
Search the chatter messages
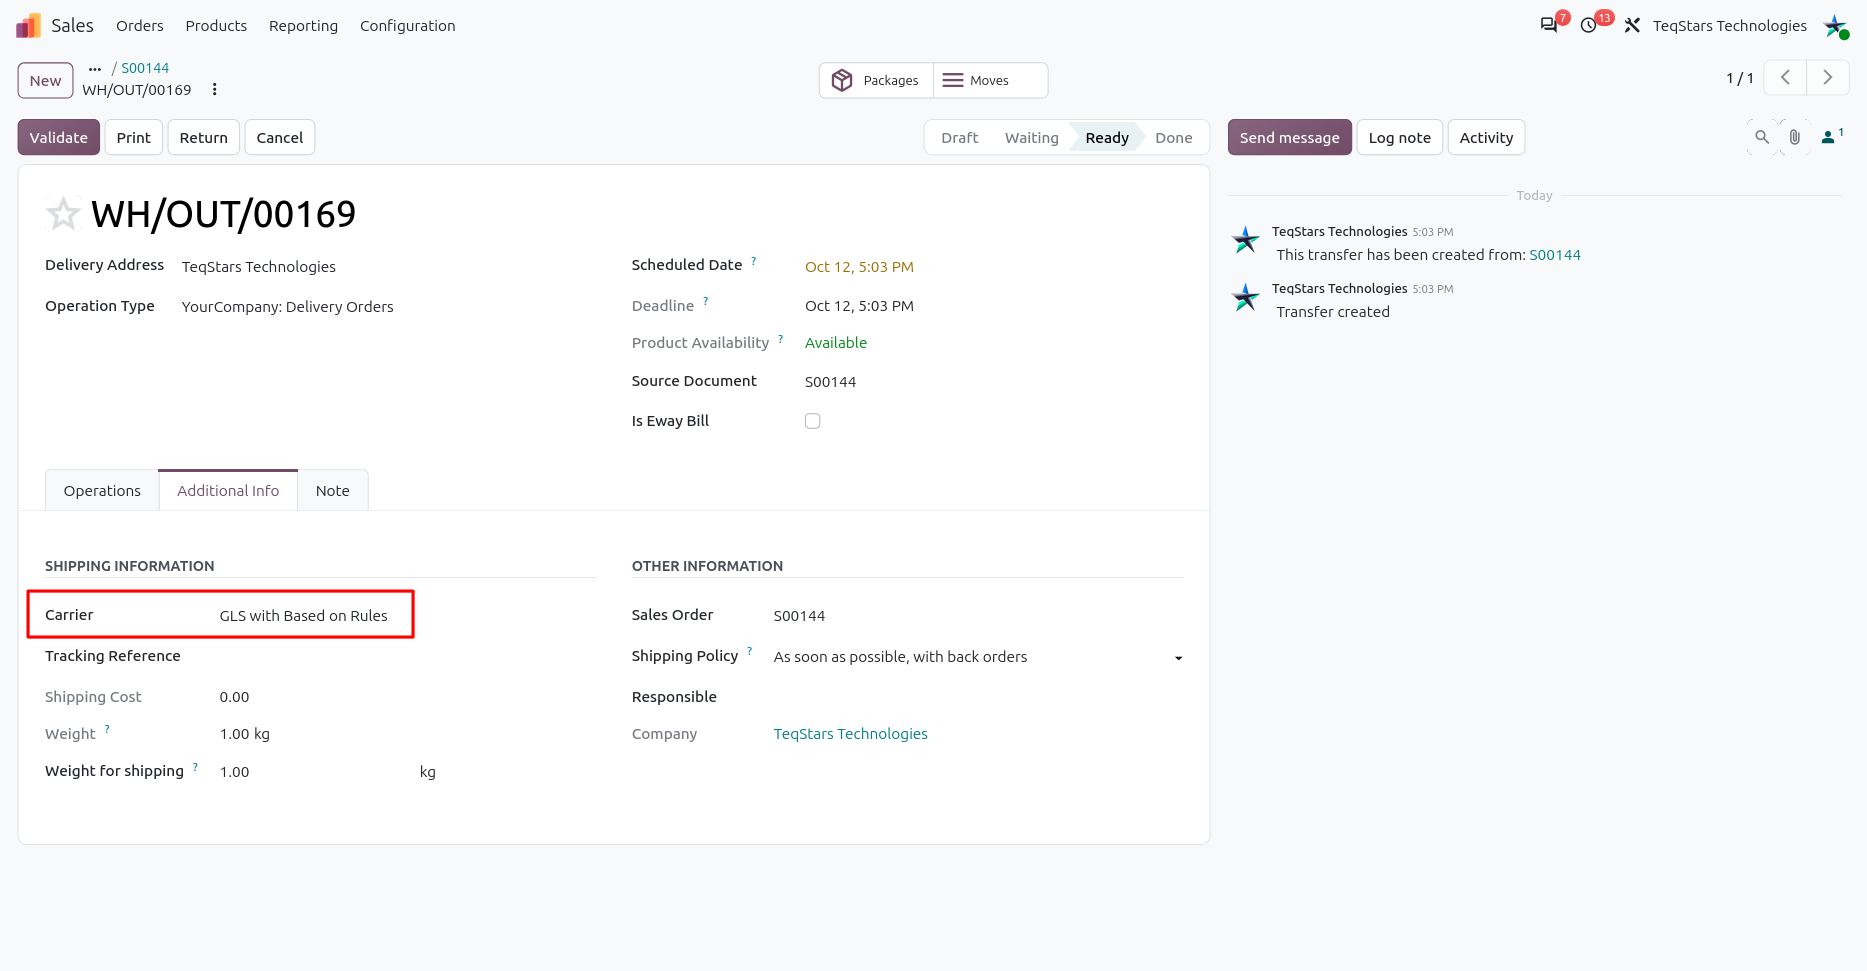tap(1762, 138)
